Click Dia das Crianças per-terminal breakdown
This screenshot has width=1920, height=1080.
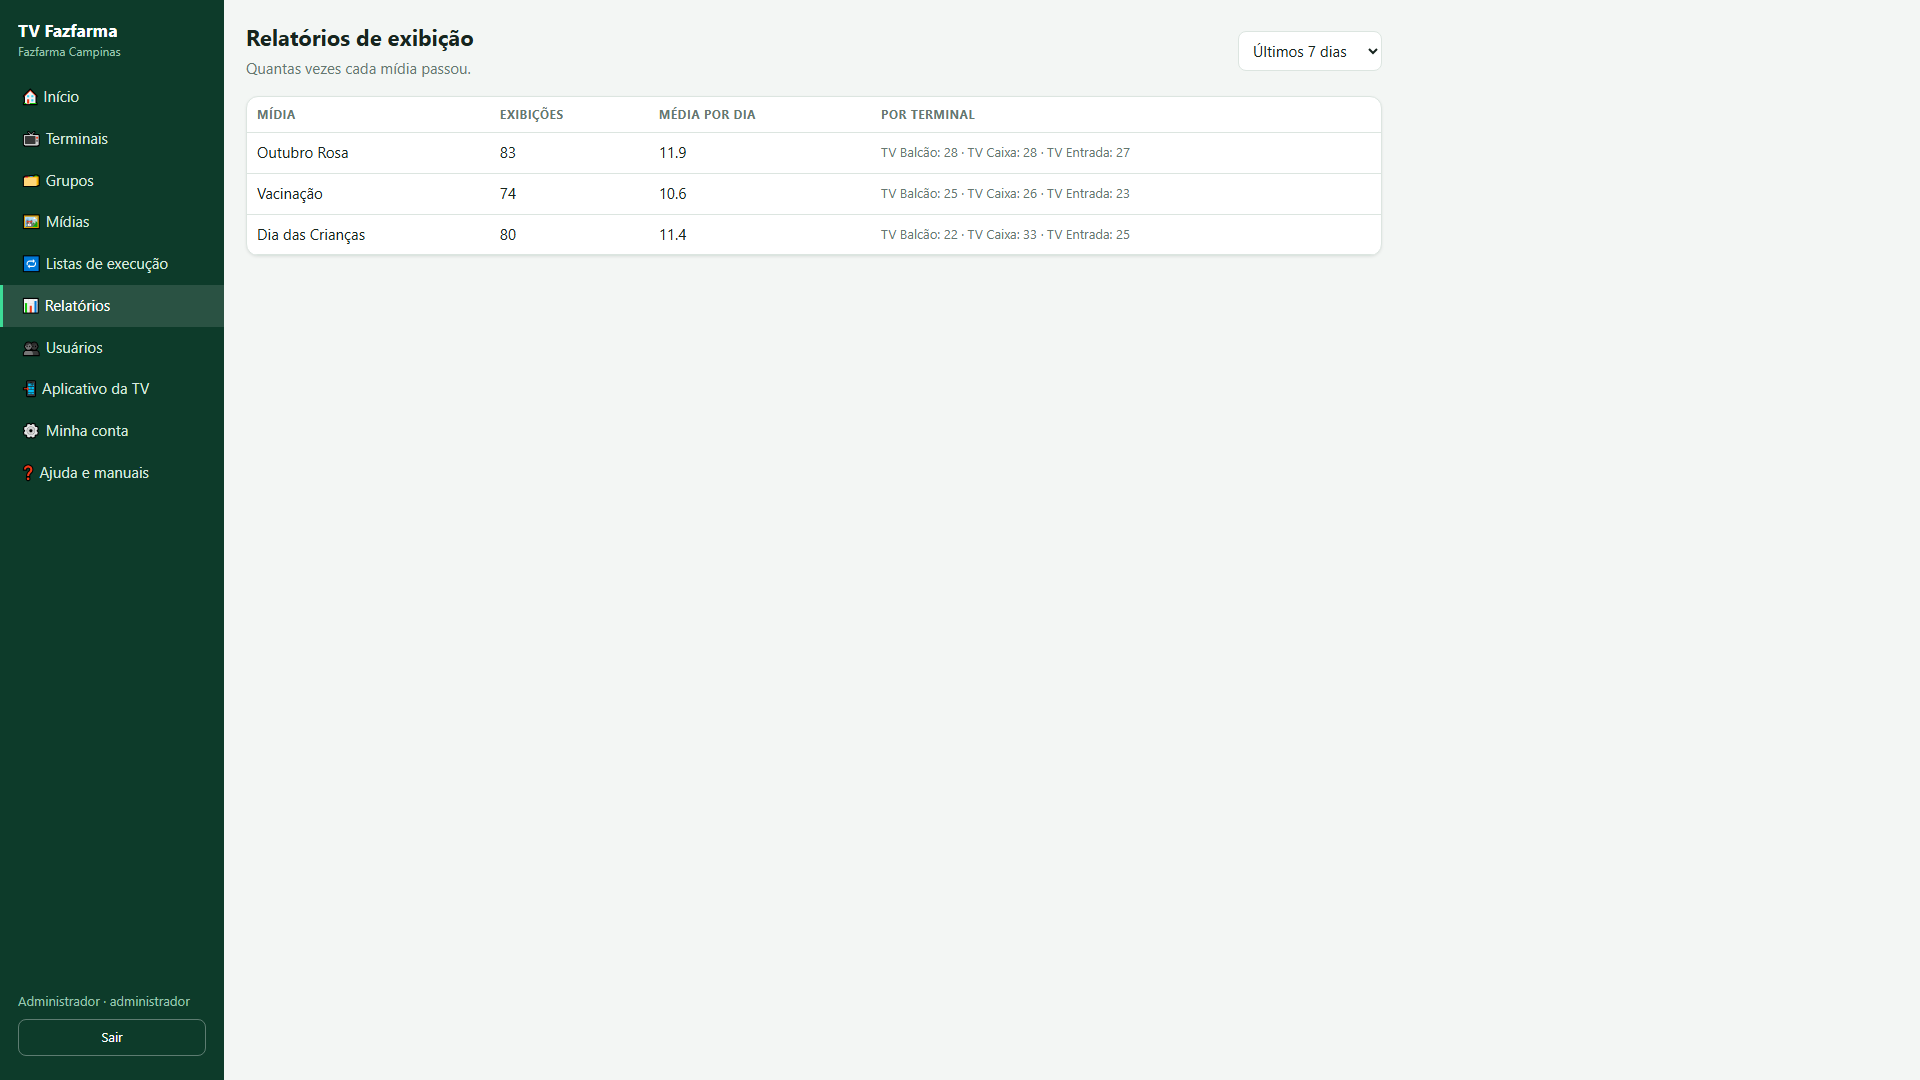pyautogui.click(x=1005, y=235)
